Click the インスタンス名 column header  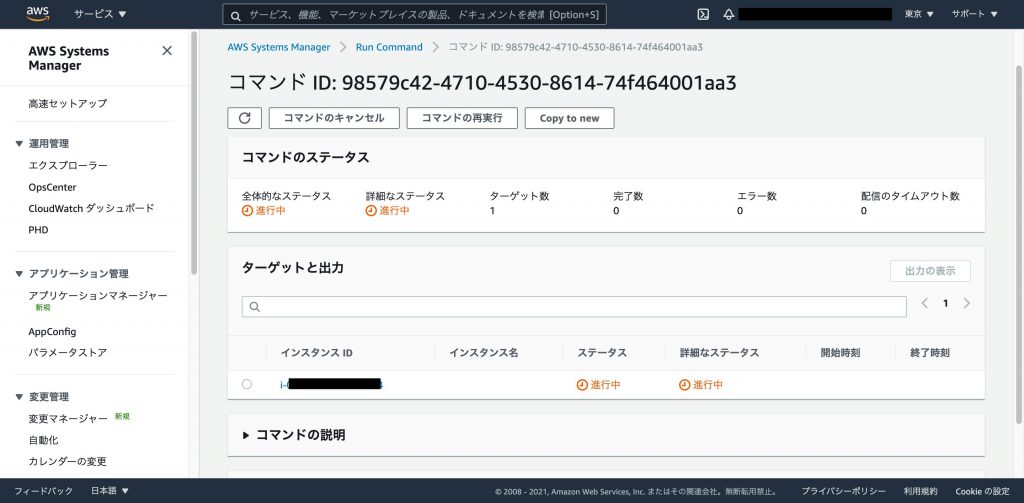coord(484,353)
